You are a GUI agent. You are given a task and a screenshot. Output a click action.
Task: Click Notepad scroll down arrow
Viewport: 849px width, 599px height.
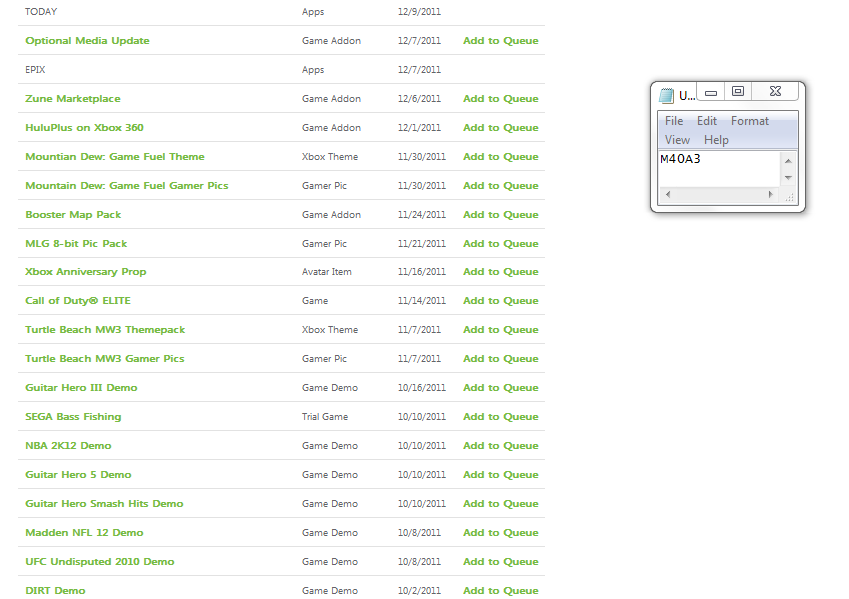[x=788, y=178]
